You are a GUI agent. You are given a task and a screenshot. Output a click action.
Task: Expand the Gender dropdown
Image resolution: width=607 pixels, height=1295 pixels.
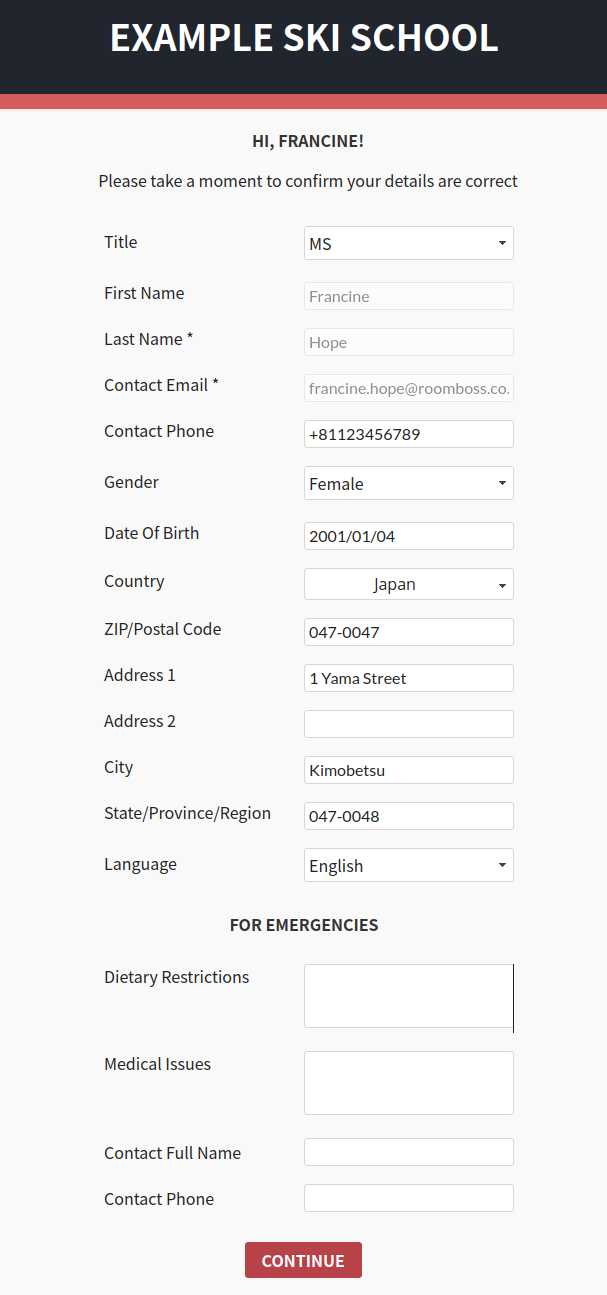(408, 483)
